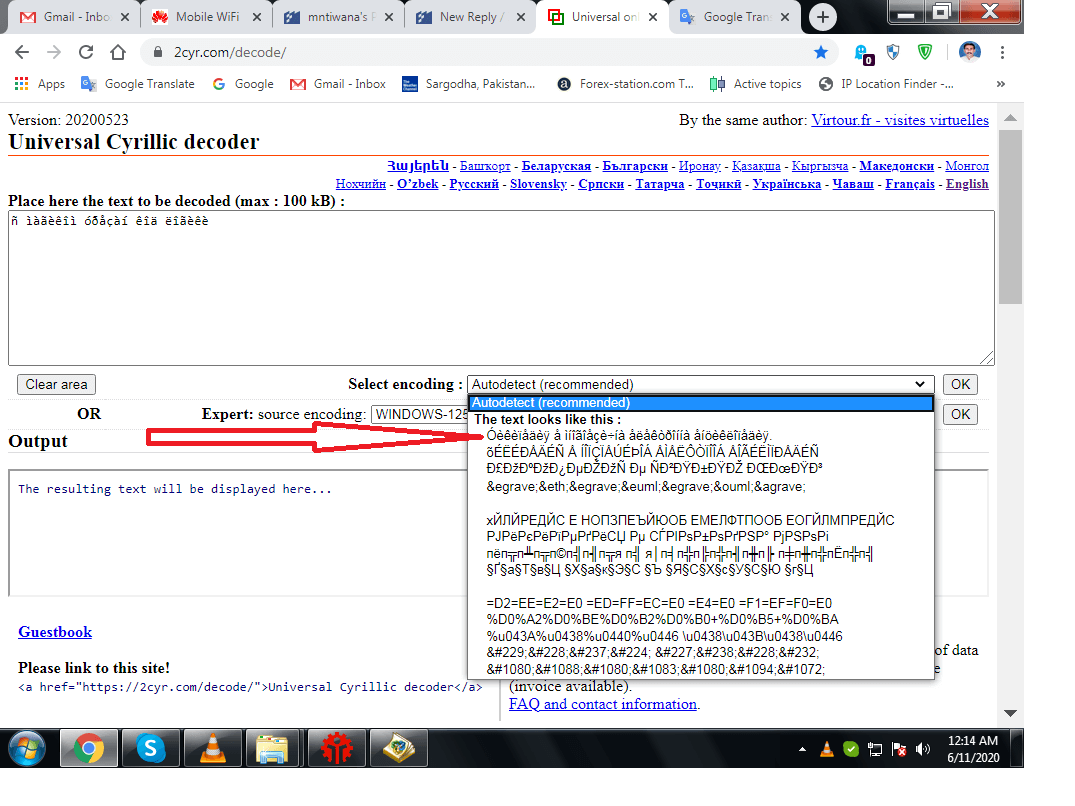Open FAQ and contact information link

[603, 704]
